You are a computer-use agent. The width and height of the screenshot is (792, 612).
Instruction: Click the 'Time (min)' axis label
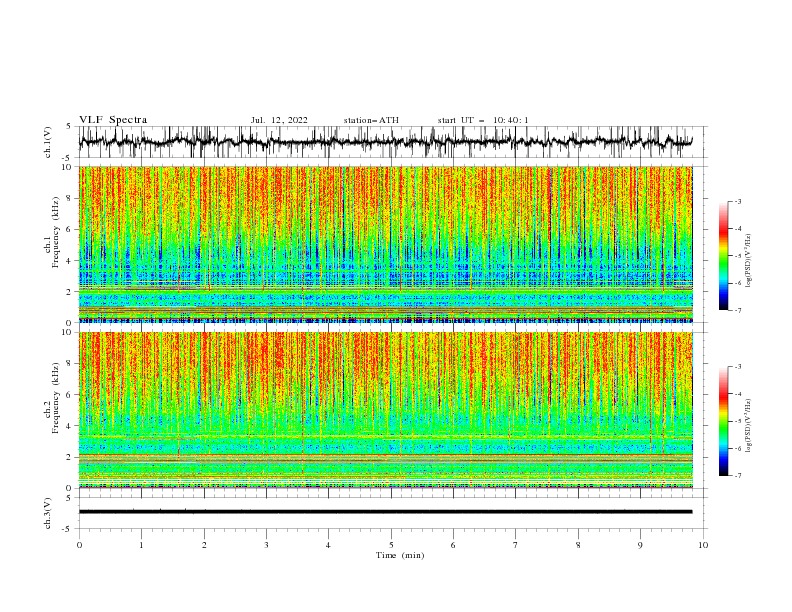point(400,555)
